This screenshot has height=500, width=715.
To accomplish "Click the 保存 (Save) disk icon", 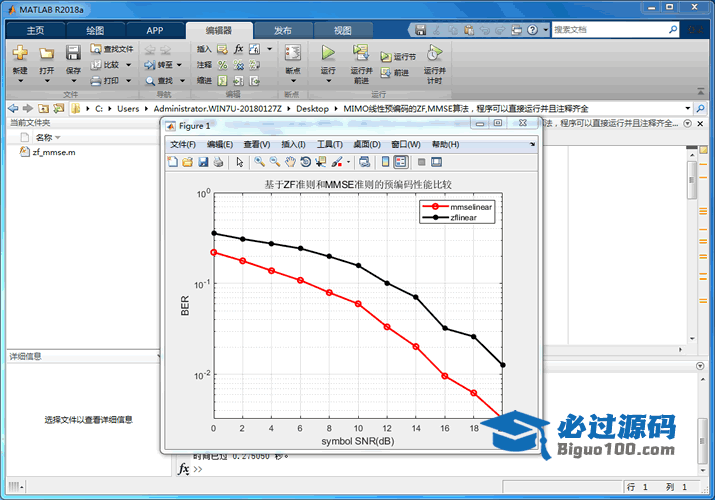I will [x=73, y=52].
